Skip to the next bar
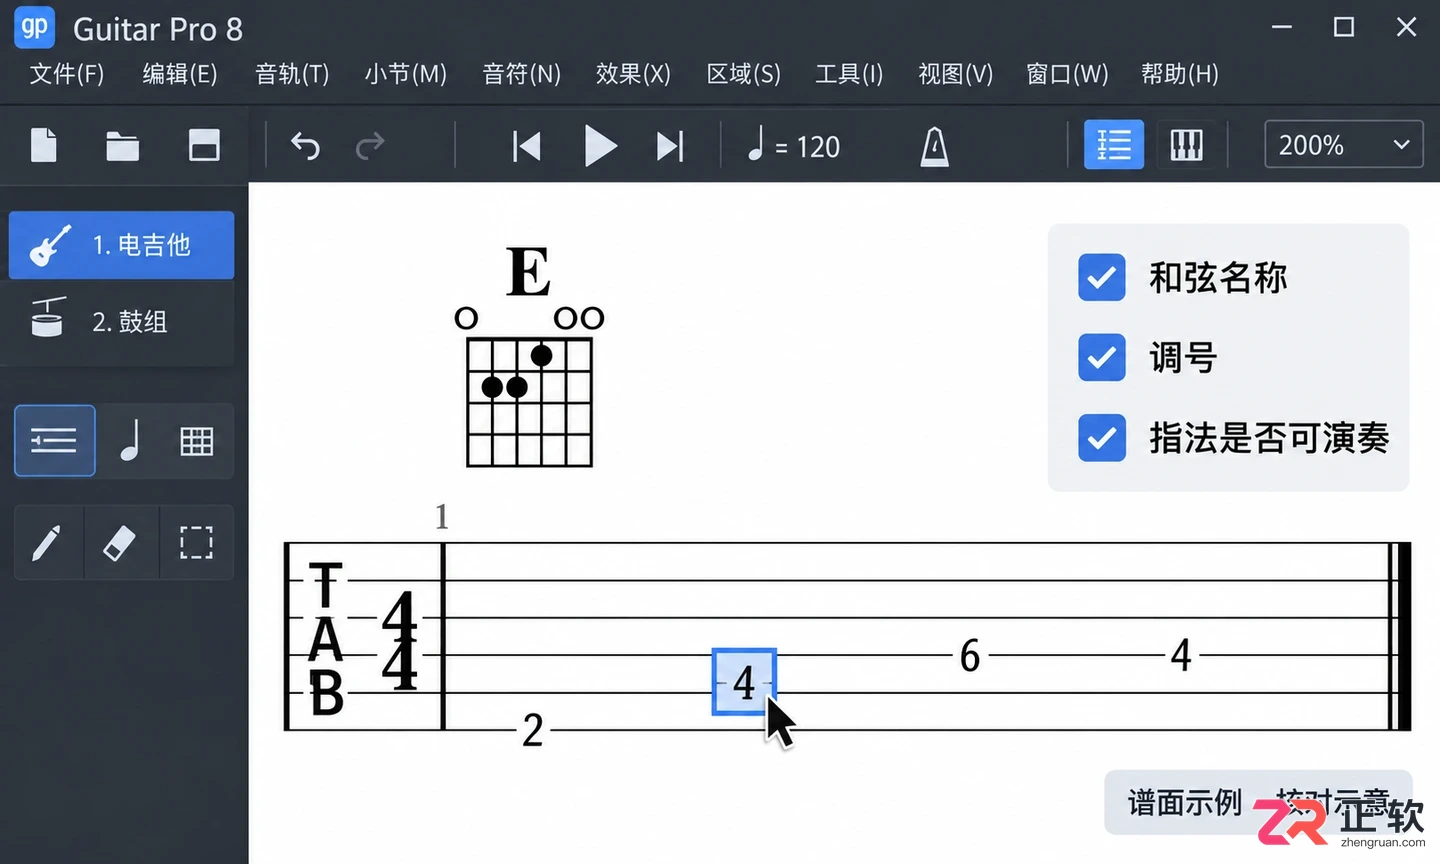Viewport: 1440px width, 864px height. coord(670,146)
